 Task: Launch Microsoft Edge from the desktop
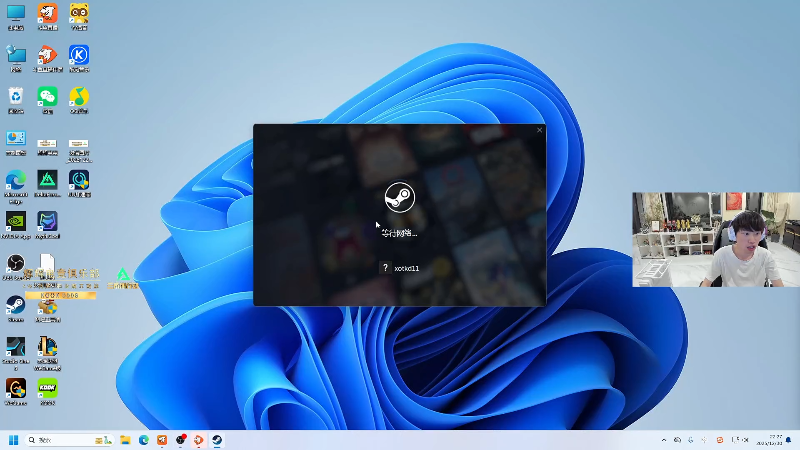pos(16,187)
